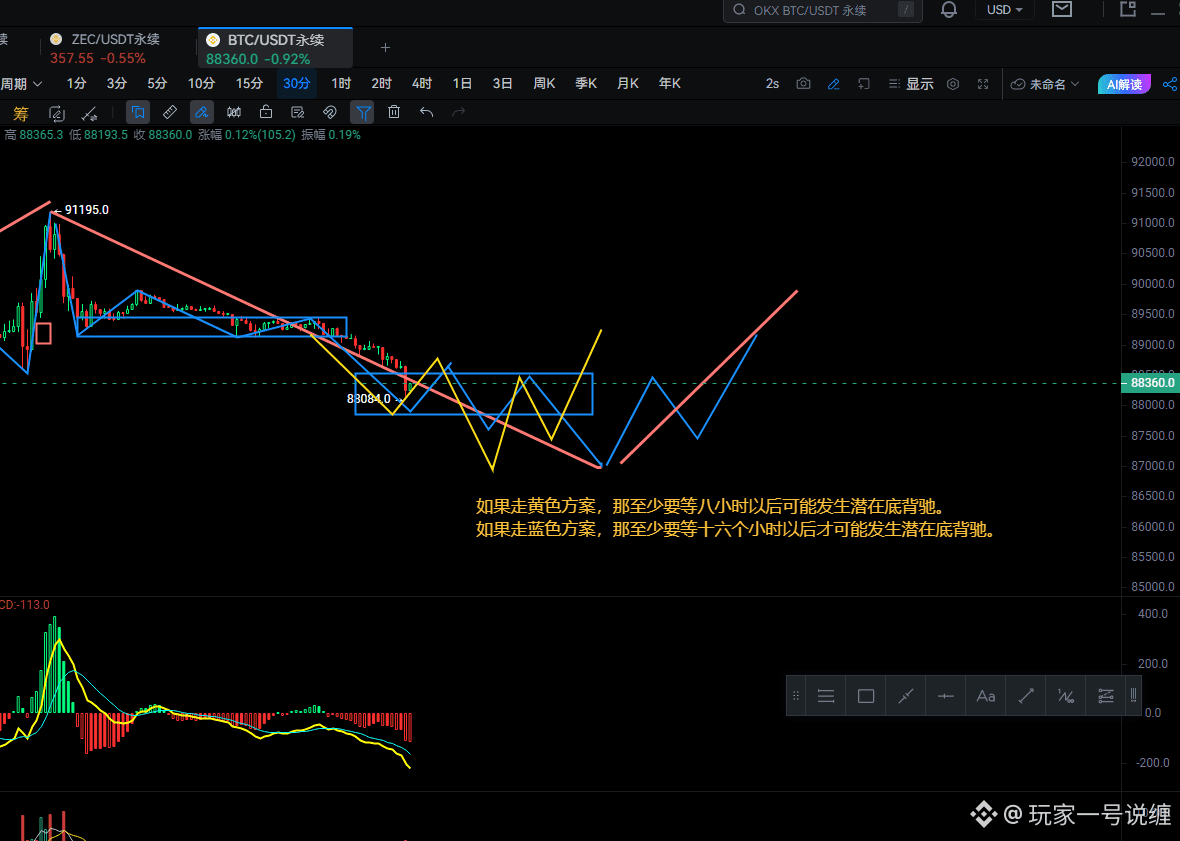This screenshot has width=1180, height=841.
Task: Select the 1日 timeframe
Action: 461,84
